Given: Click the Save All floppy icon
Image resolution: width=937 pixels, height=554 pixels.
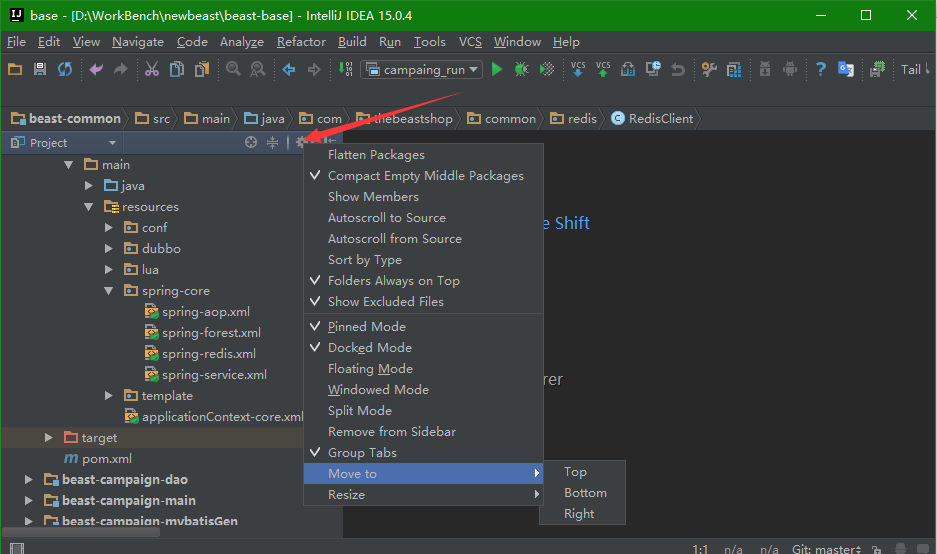Looking at the screenshot, I should click(40, 69).
